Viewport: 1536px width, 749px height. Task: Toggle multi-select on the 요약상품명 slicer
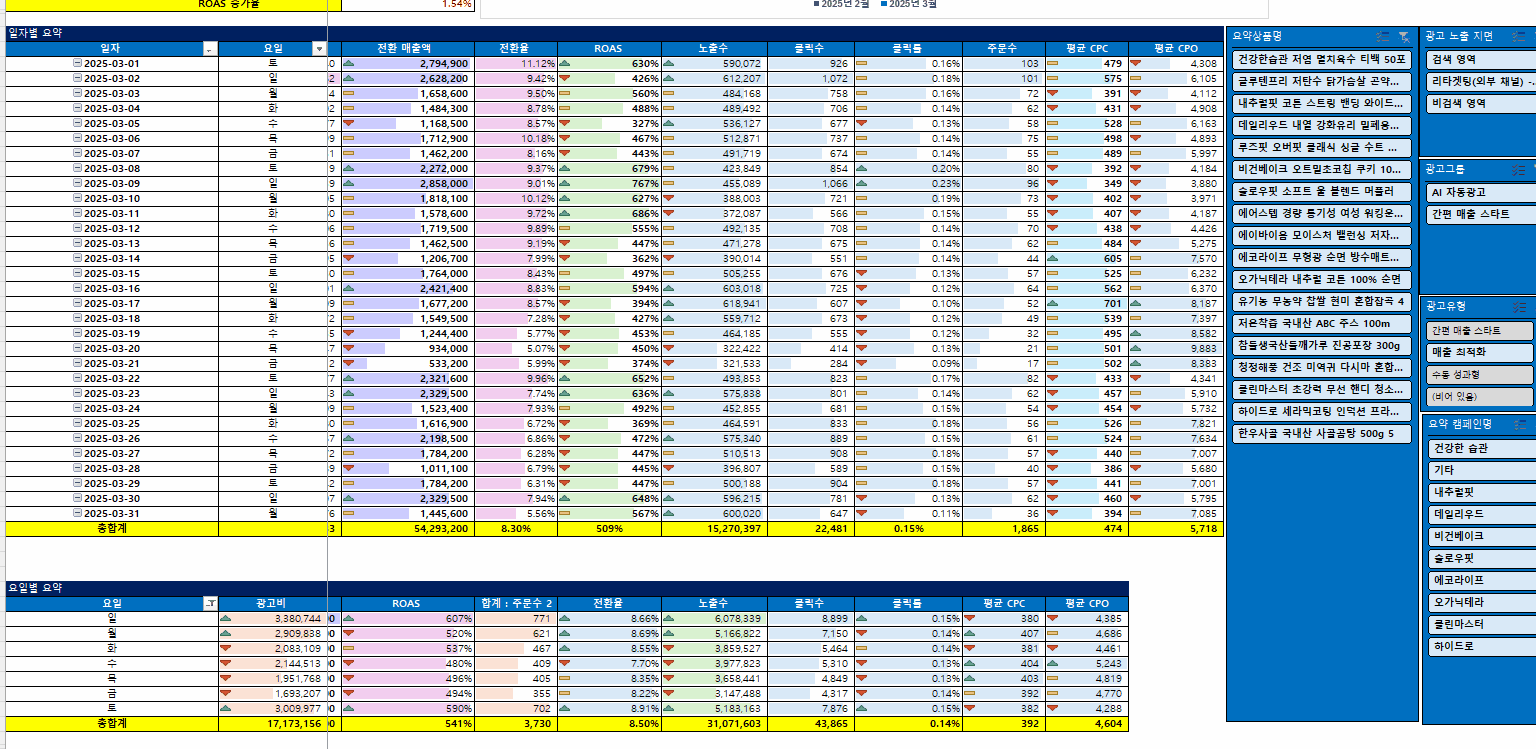pos(1383,36)
